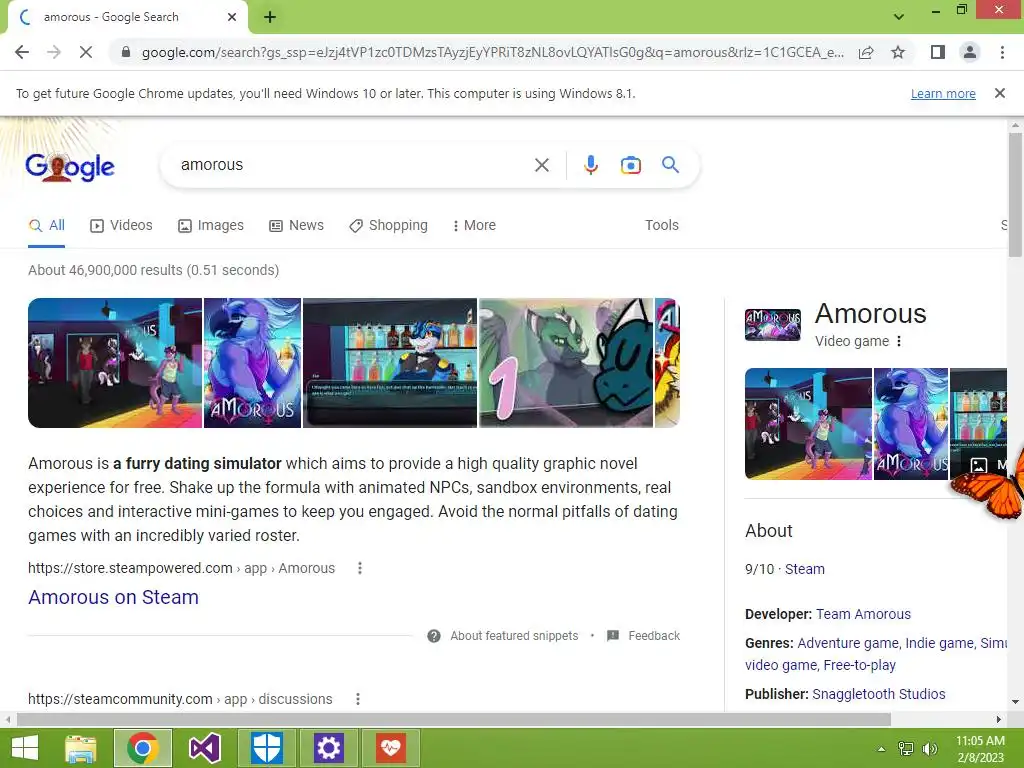Open the Chrome three-dot menu

click(x=1002, y=52)
